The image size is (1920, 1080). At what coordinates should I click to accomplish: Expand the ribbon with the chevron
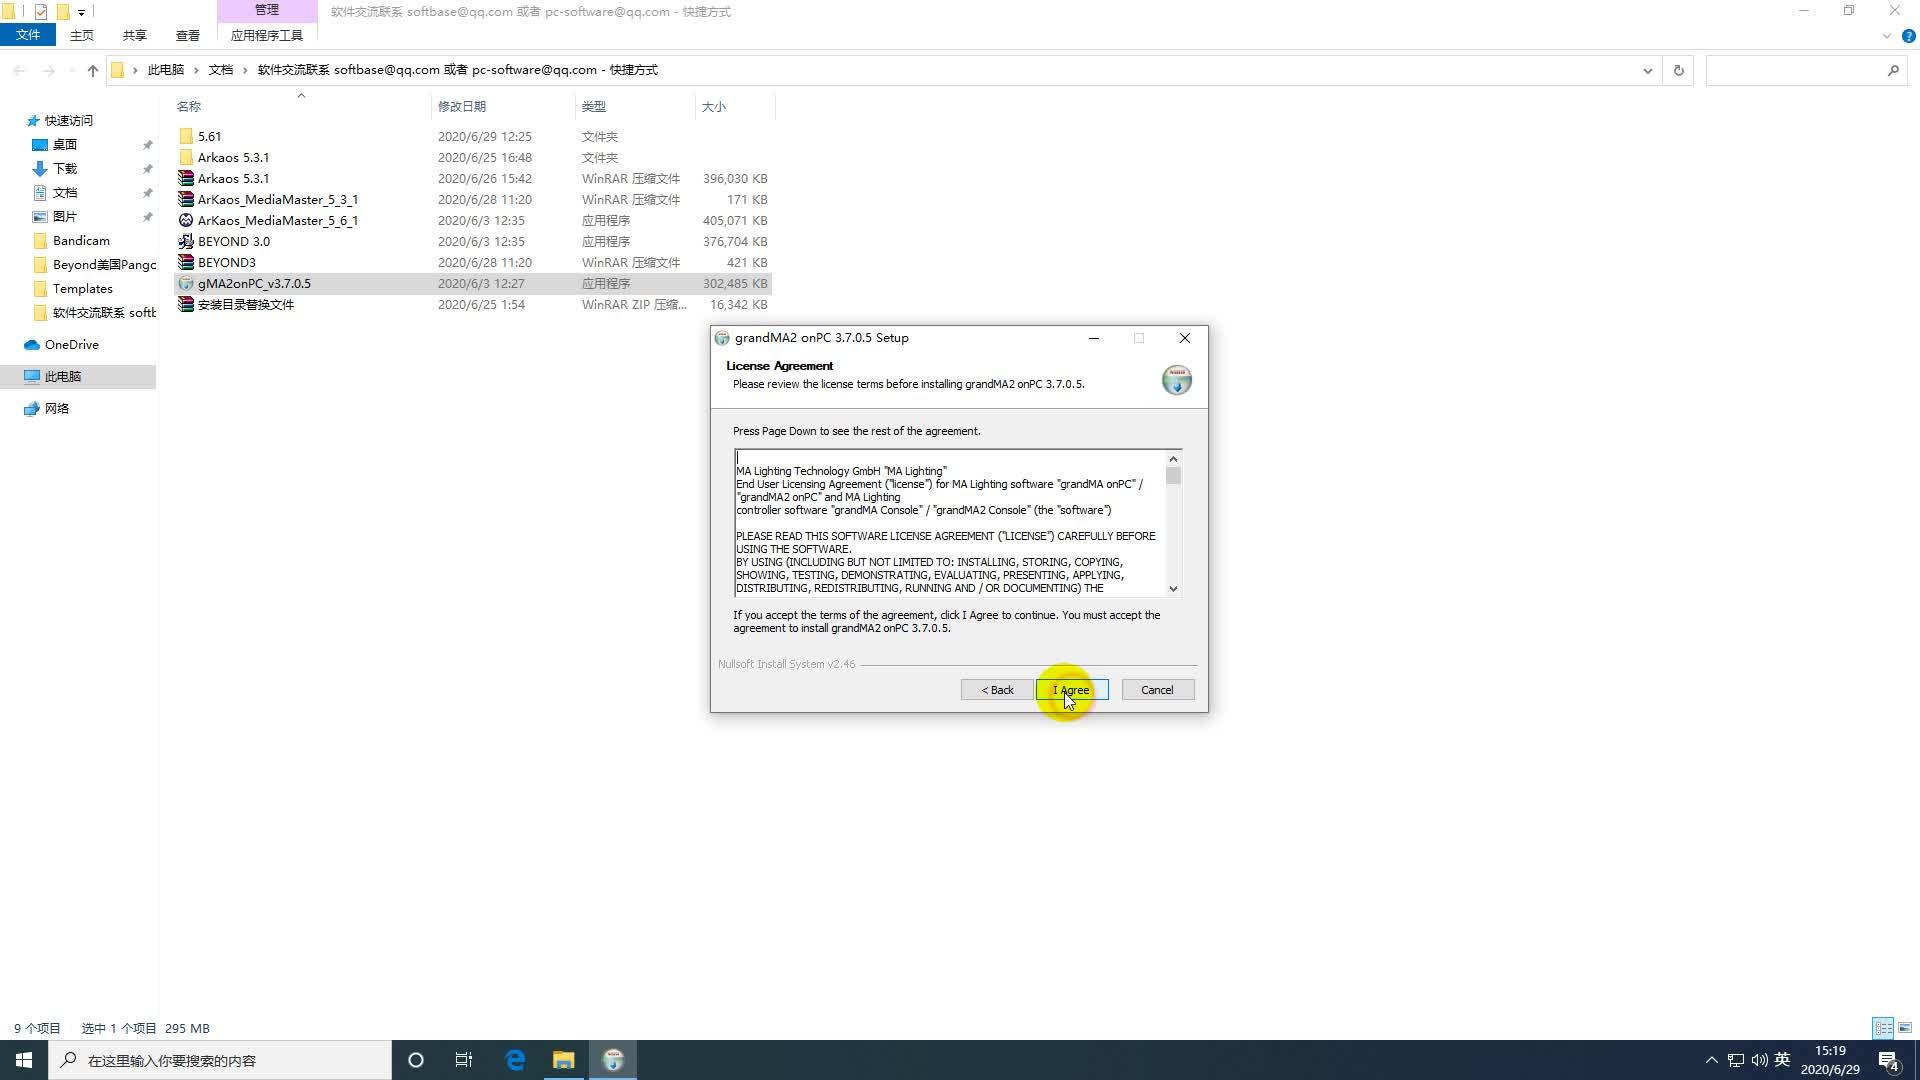(1886, 36)
